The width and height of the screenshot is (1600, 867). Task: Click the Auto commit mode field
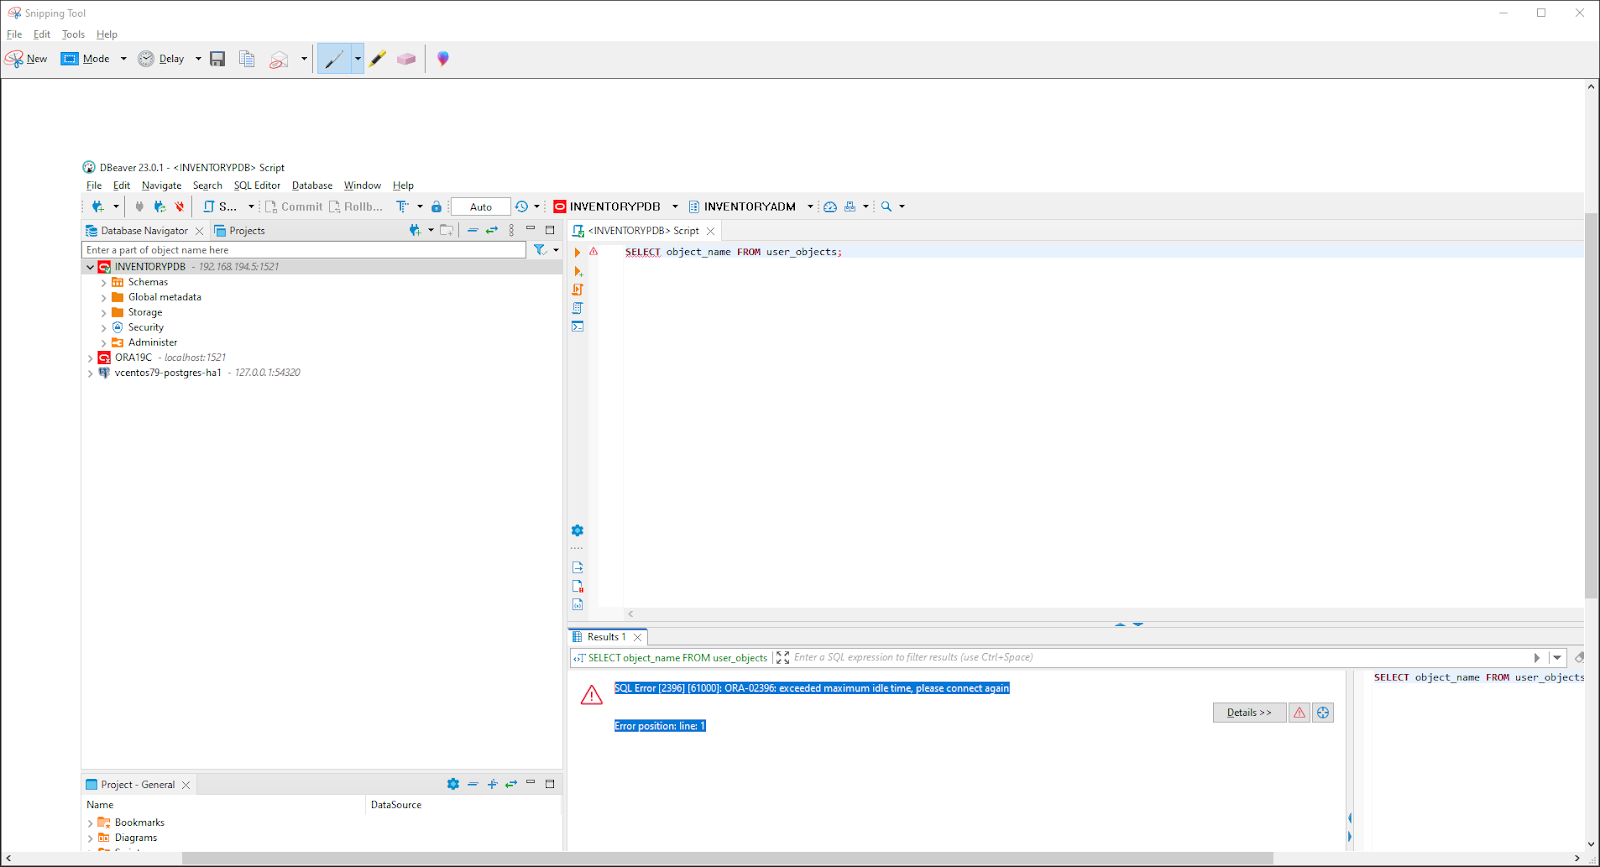tap(481, 207)
